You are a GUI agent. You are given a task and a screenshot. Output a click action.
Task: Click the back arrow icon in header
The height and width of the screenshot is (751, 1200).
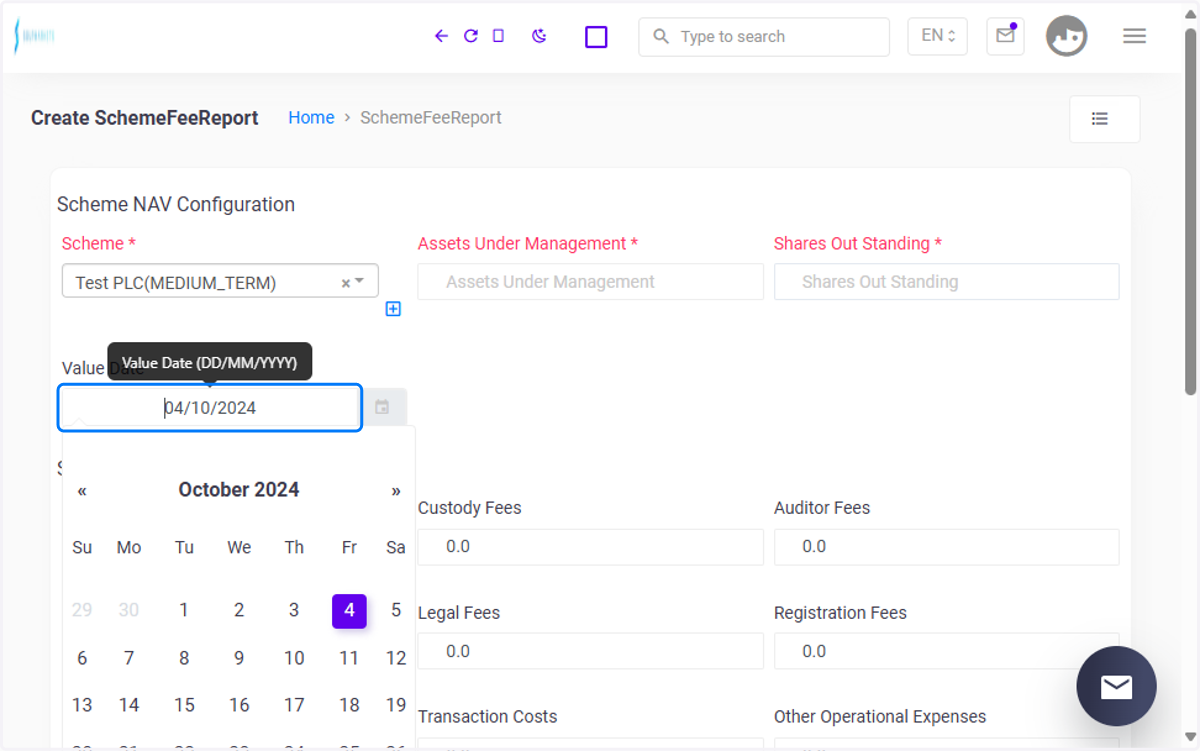(x=441, y=36)
